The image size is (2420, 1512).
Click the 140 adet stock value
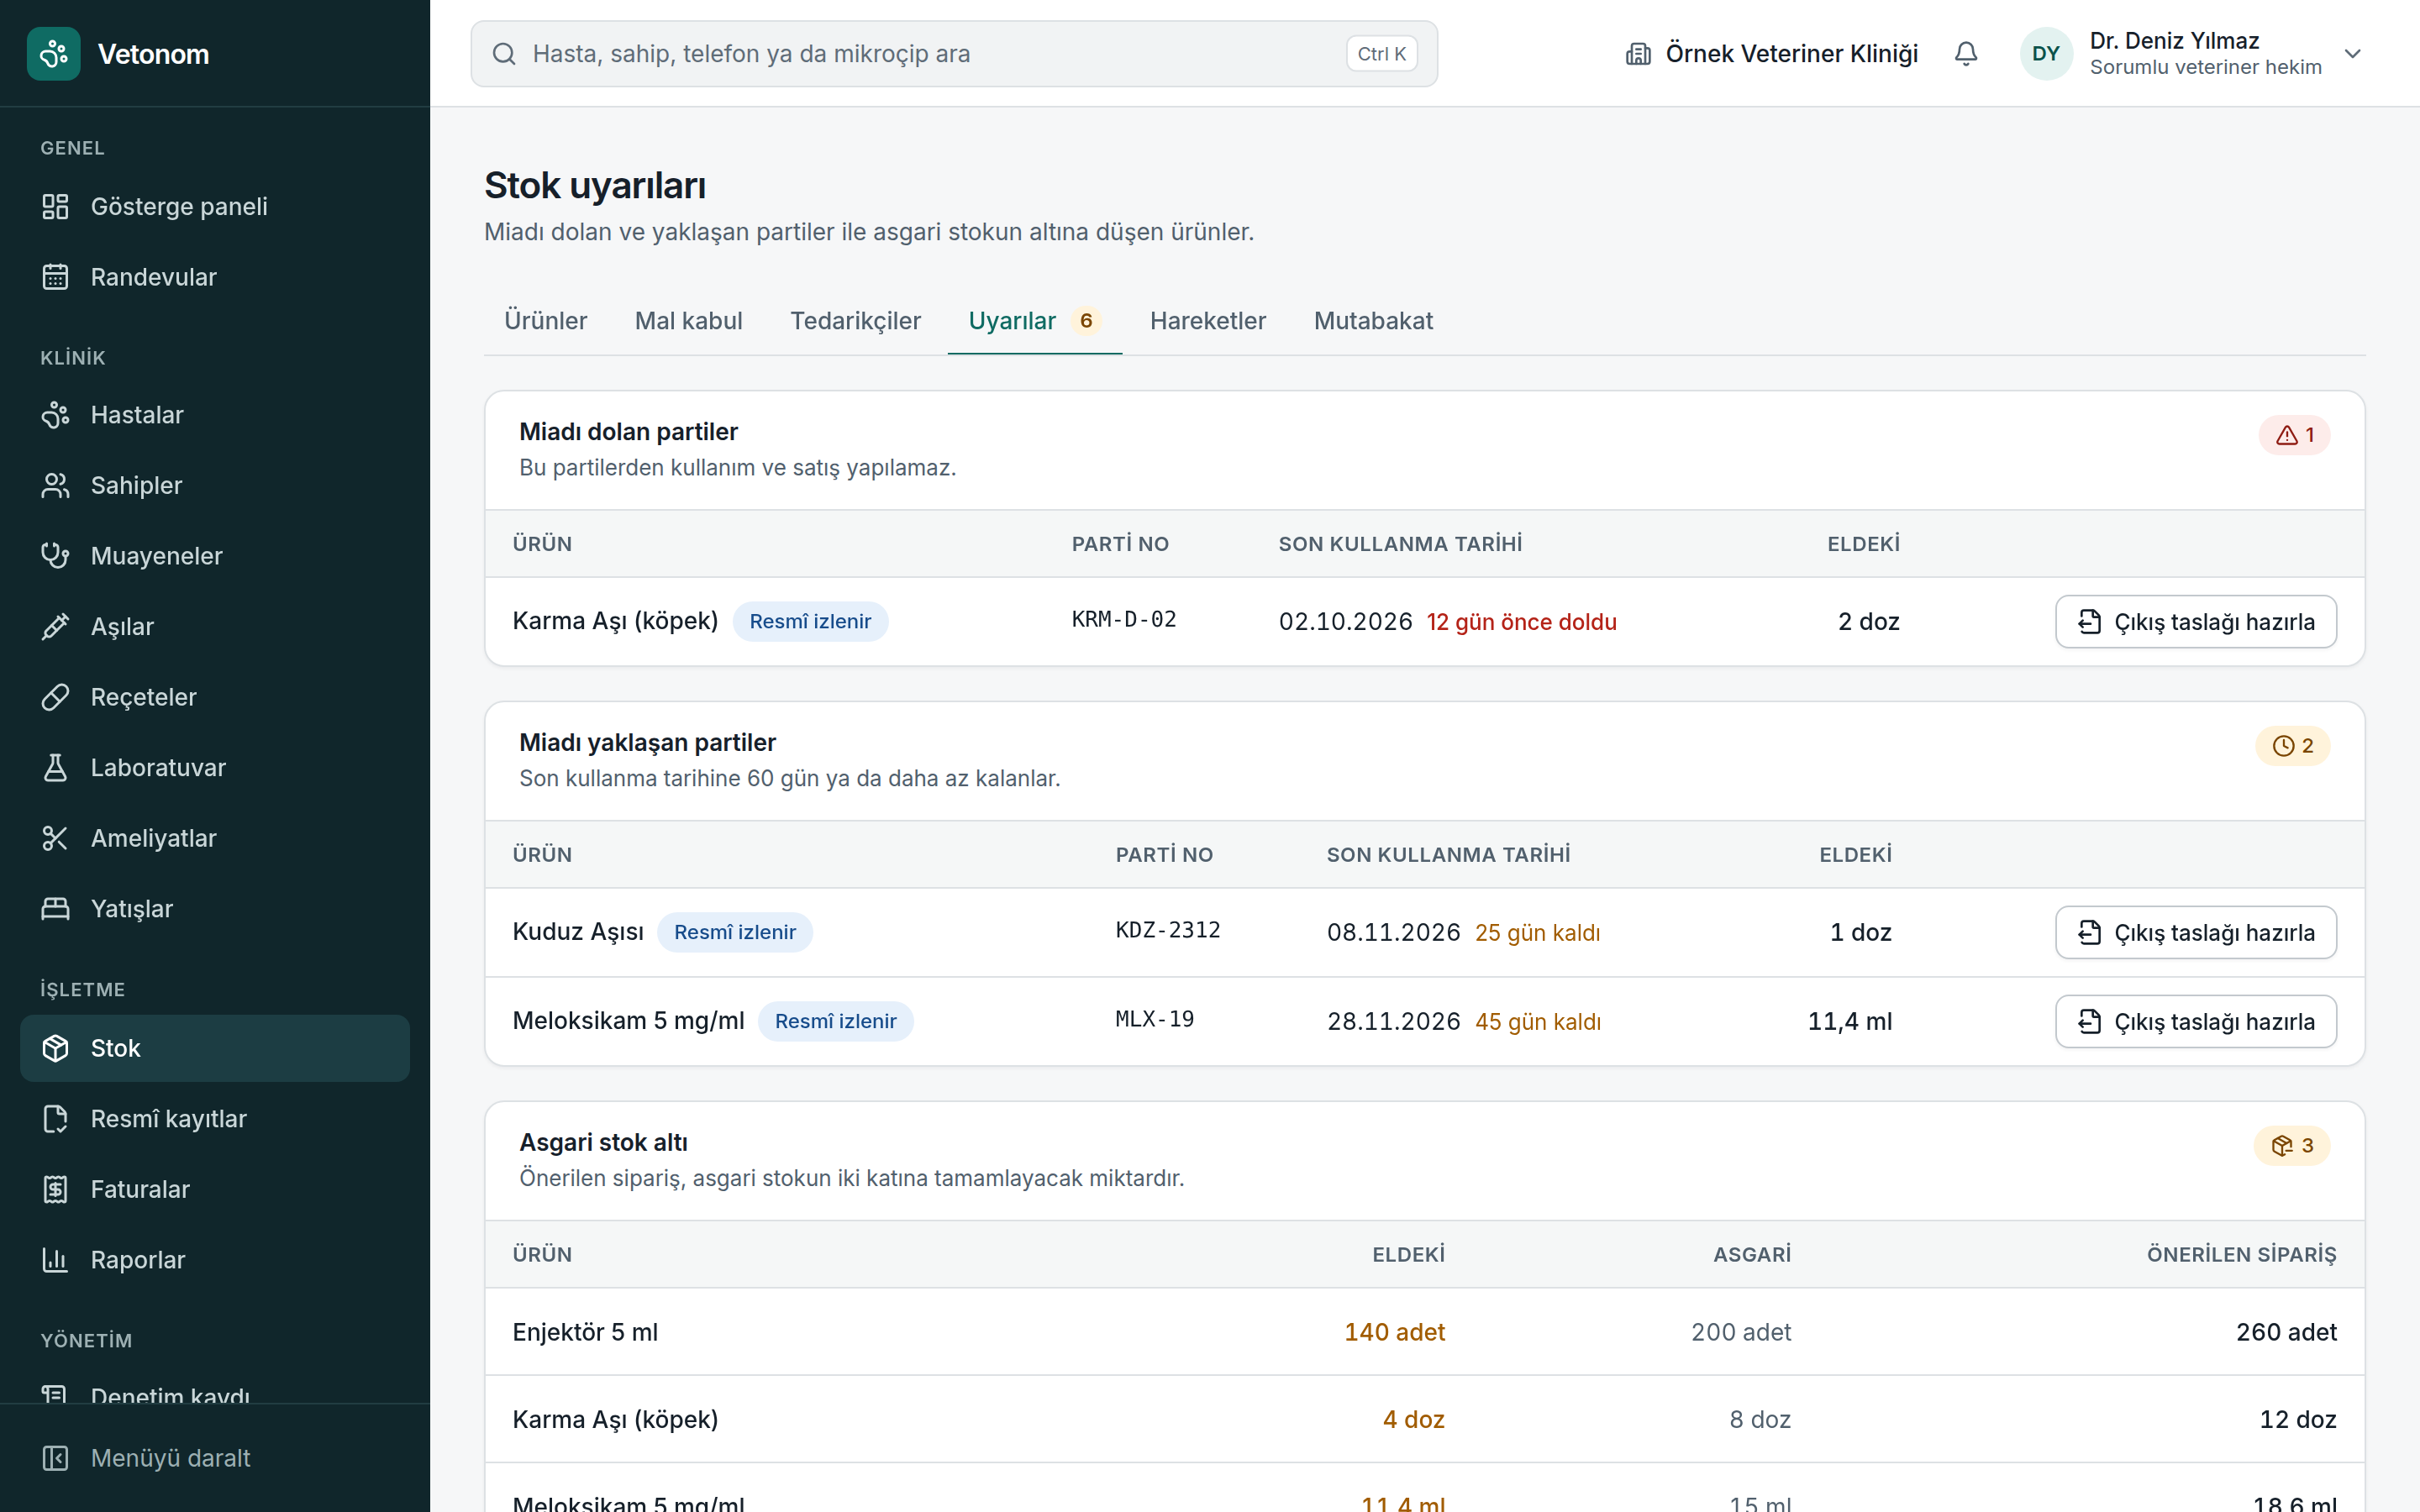(1395, 1332)
